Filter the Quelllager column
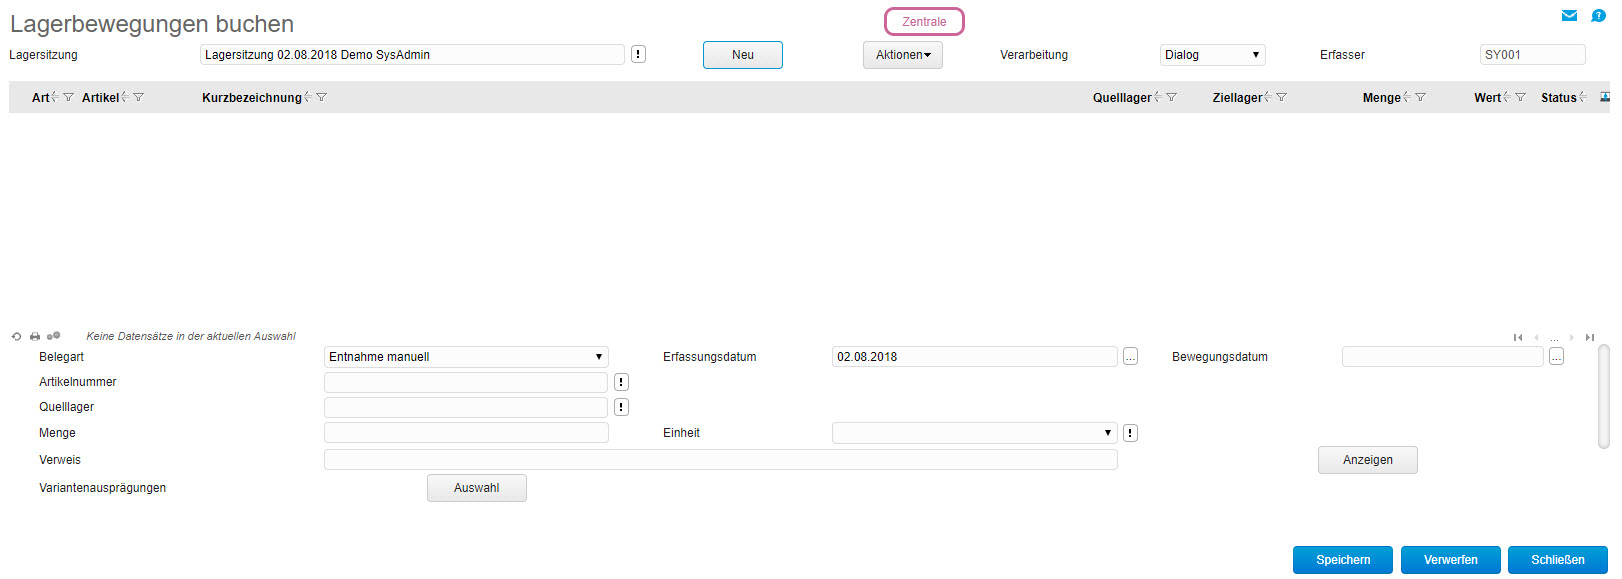Image resolution: width=1622 pixels, height=579 pixels. tap(1171, 97)
